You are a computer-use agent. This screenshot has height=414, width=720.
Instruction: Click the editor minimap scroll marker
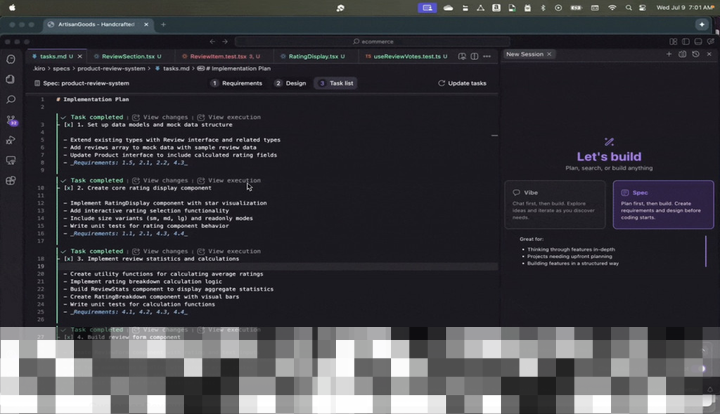495,136
